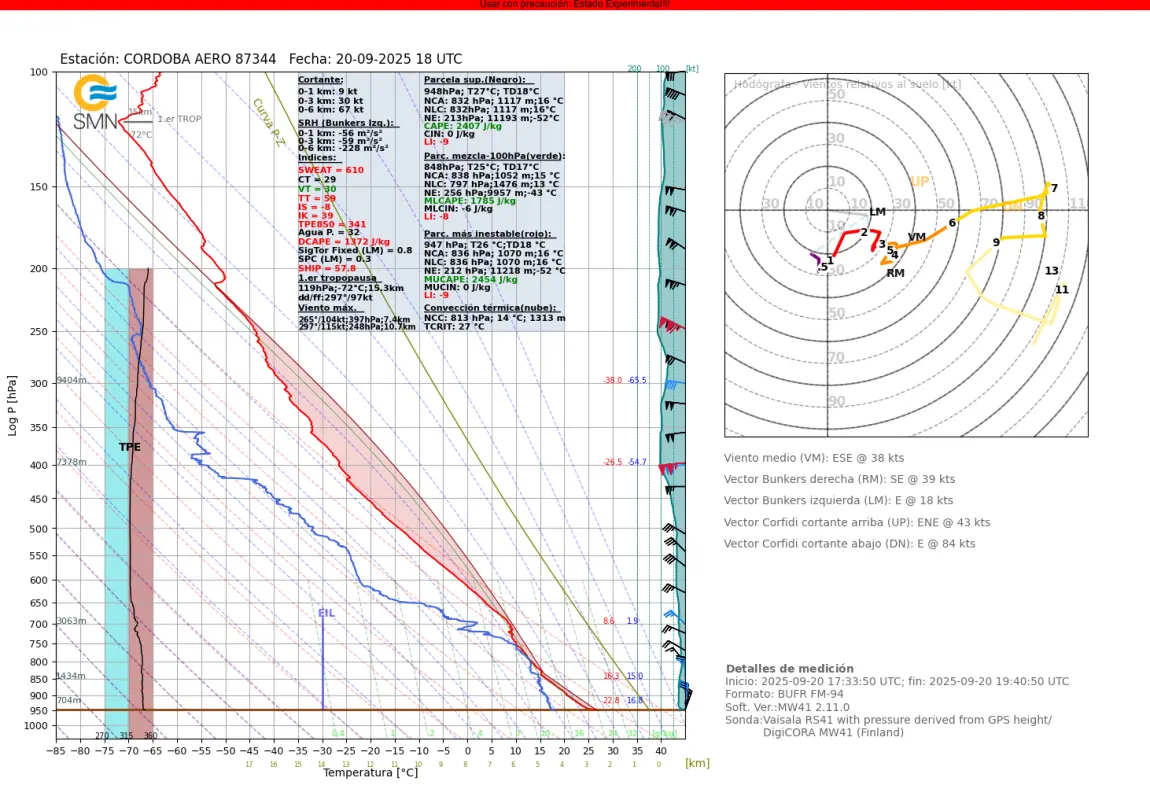Click the MUCAPE: 2454 J/kg value

pos(470,279)
